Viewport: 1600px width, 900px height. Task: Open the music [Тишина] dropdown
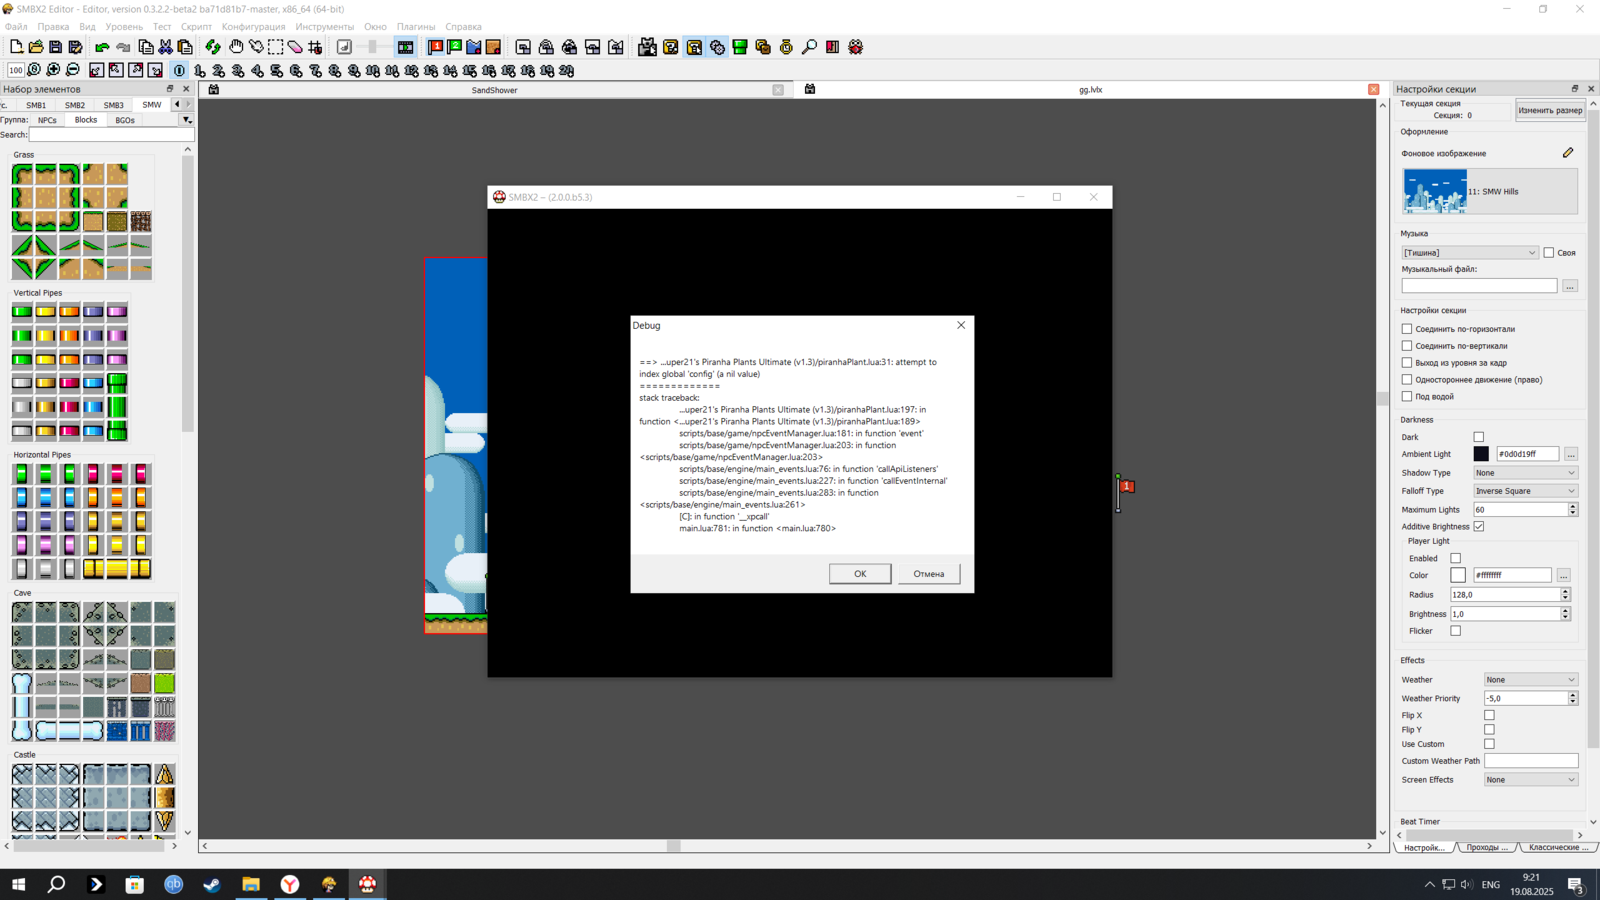click(x=1470, y=253)
